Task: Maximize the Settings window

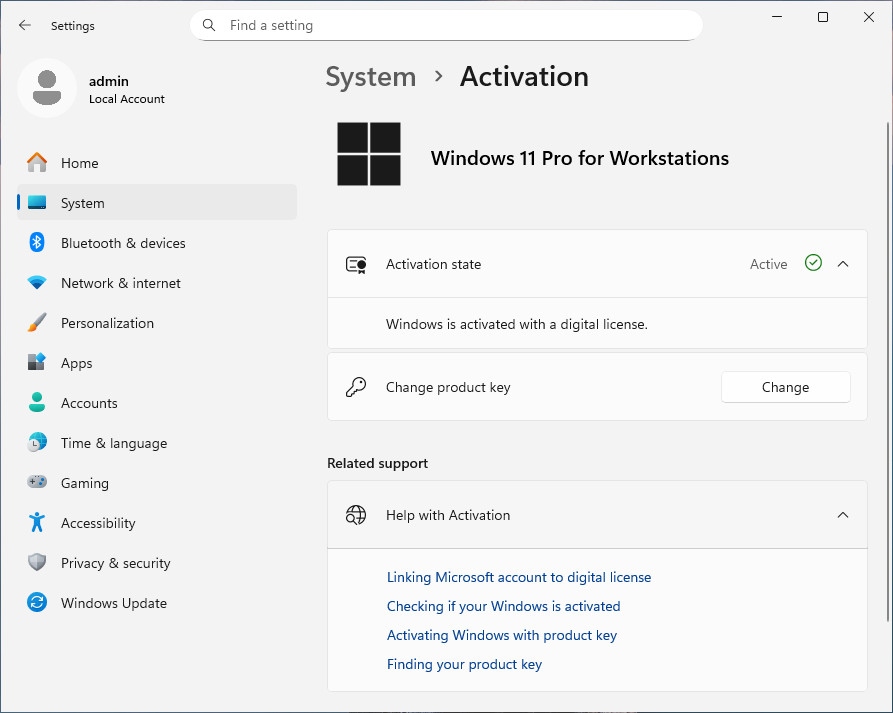Action: coord(822,17)
